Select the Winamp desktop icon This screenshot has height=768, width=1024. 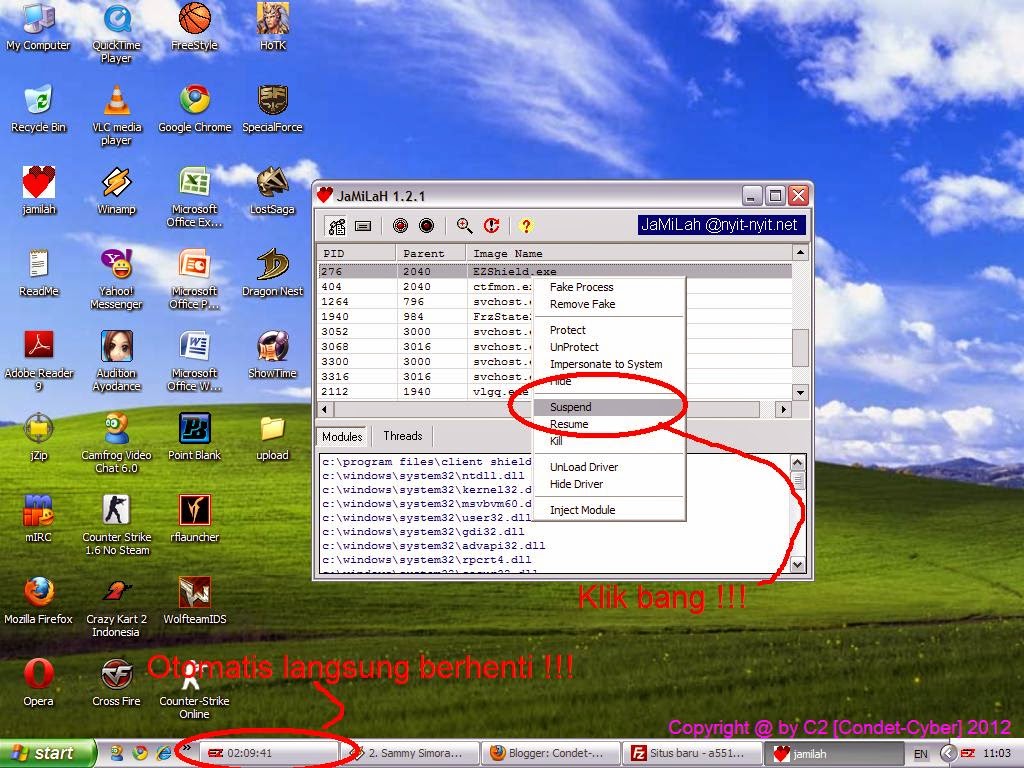pyautogui.click(x=116, y=191)
